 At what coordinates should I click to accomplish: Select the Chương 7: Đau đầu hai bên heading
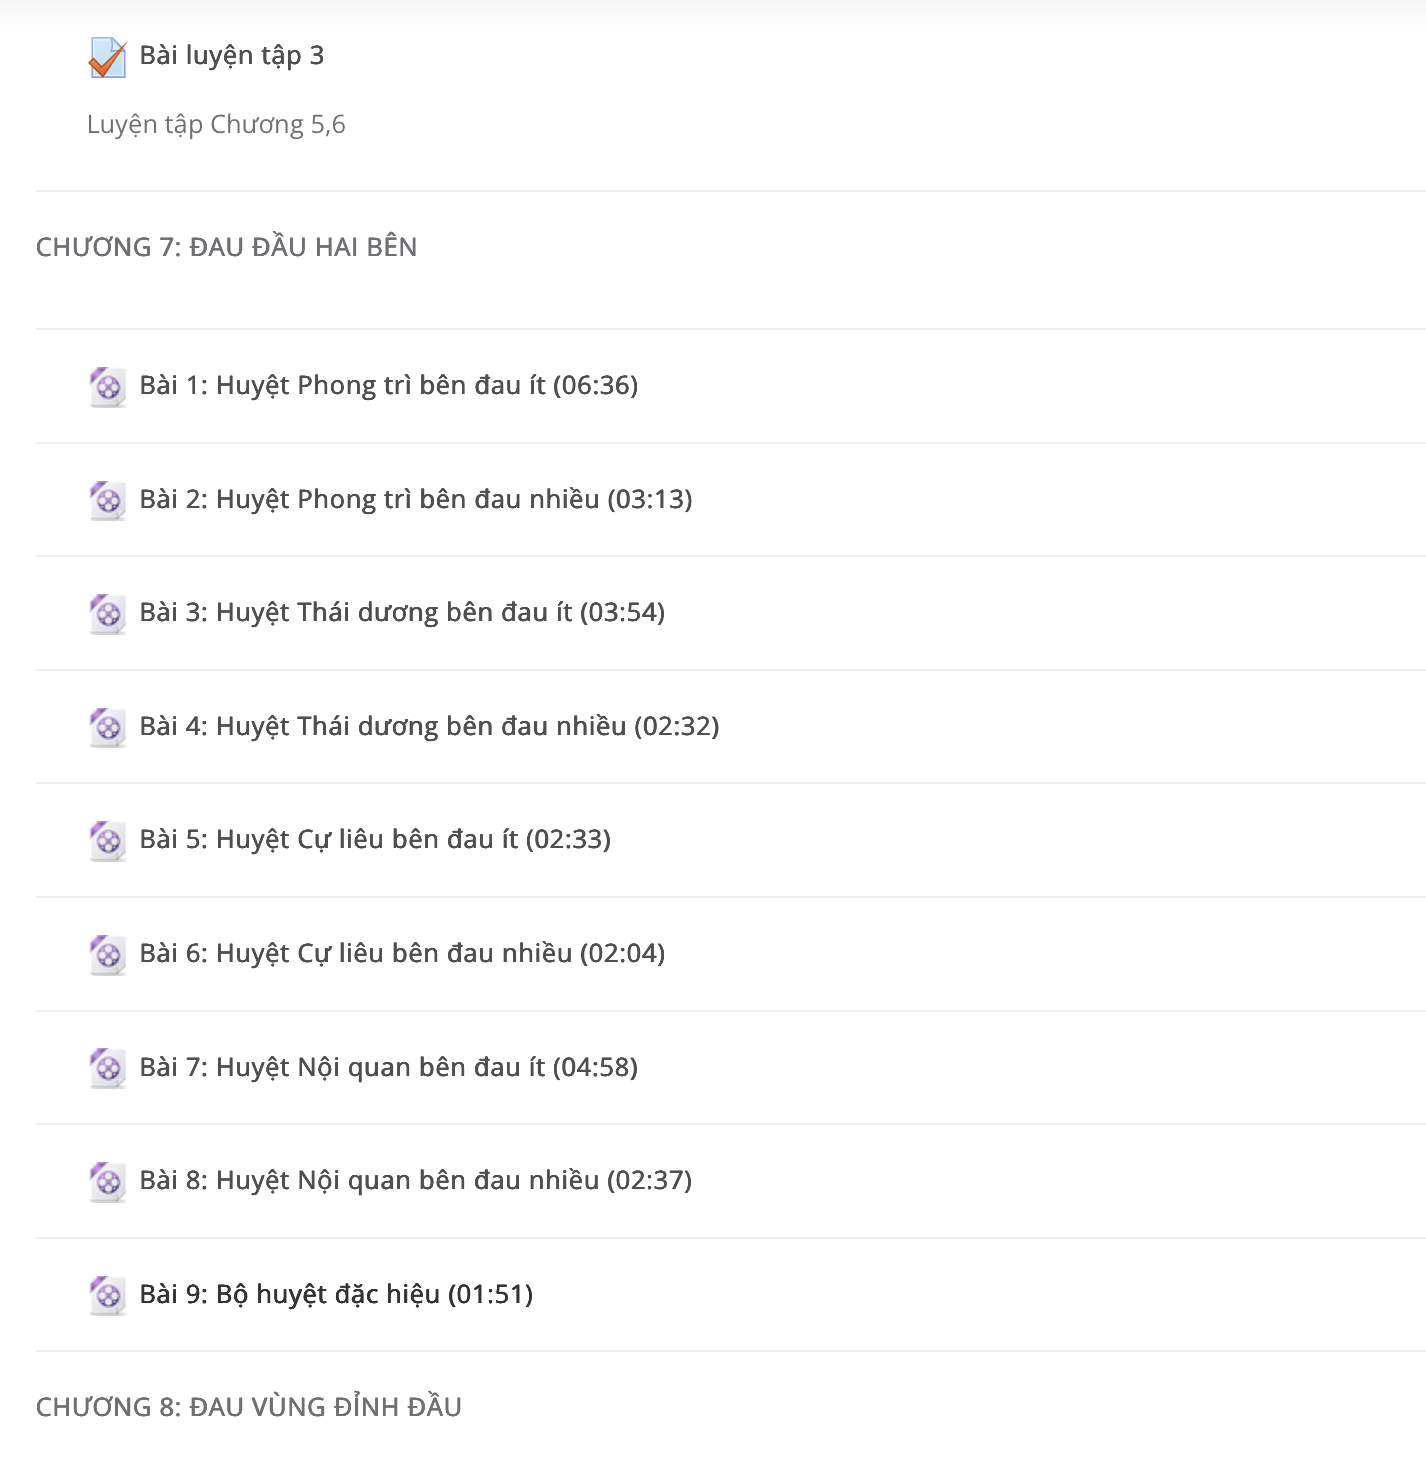pos(227,247)
